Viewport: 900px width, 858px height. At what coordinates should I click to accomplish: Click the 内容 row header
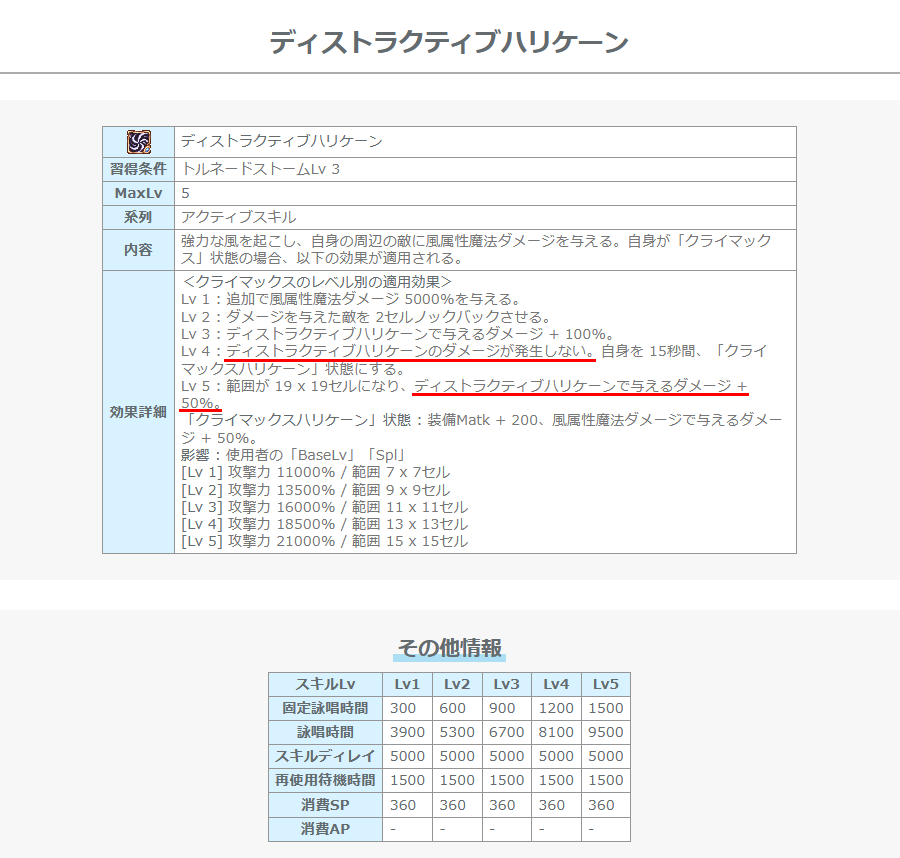(x=139, y=250)
